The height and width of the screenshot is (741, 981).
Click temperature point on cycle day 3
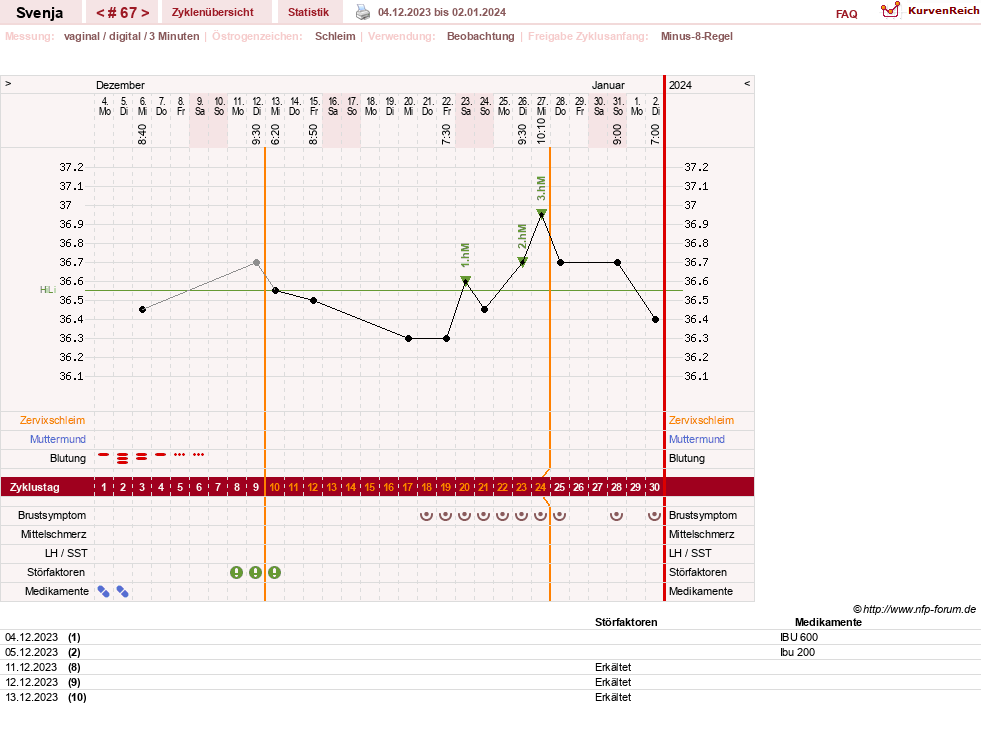(x=143, y=310)
